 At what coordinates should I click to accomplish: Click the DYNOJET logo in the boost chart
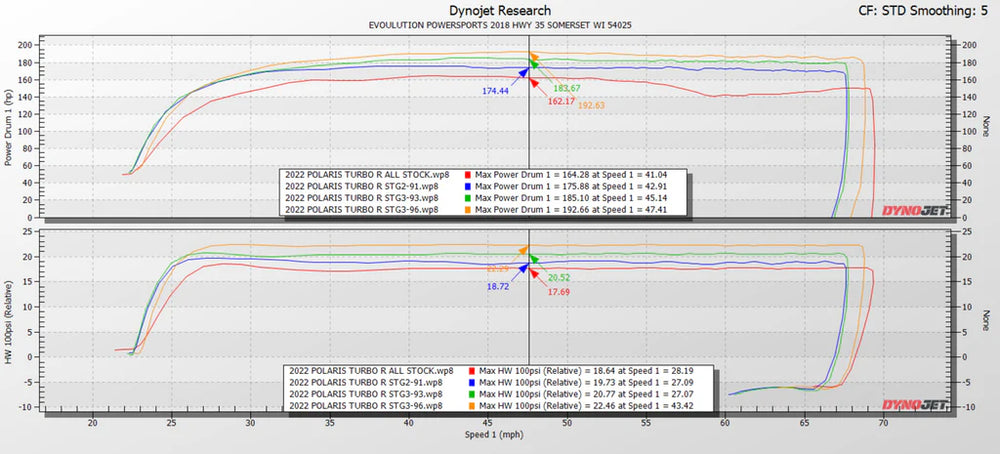click(x=912, y=405)
